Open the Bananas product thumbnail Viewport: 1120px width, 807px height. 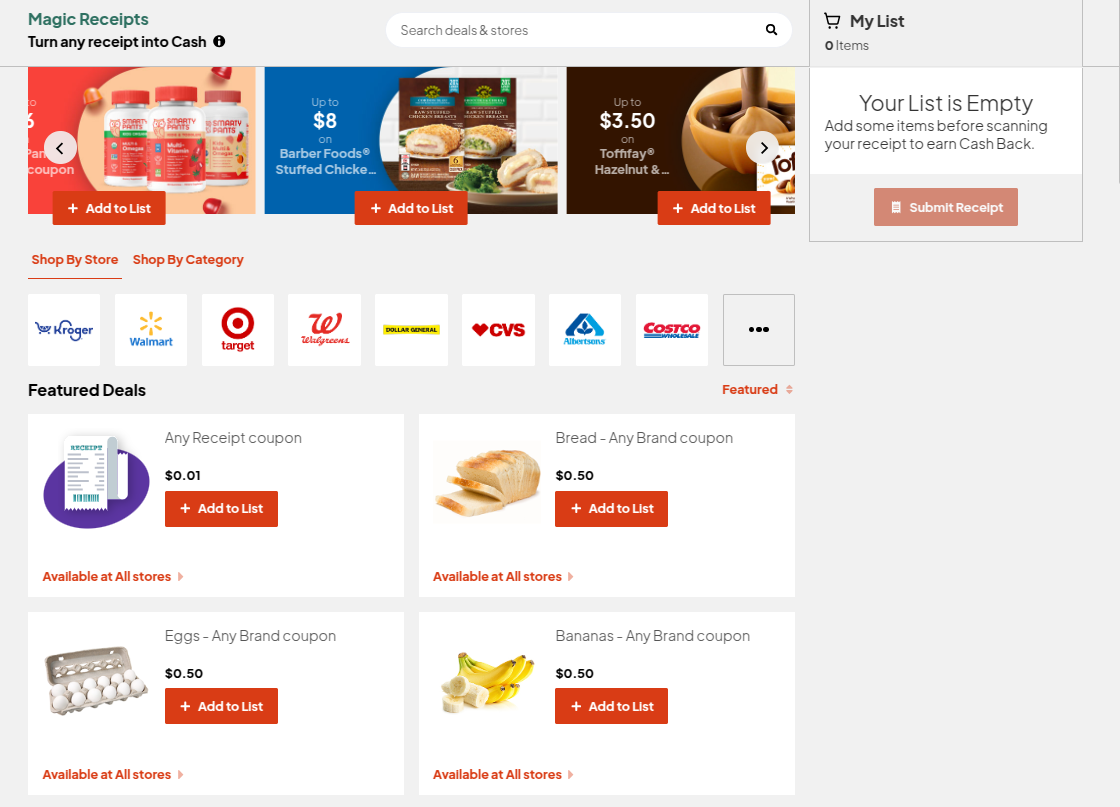click(x=487, y=682)
